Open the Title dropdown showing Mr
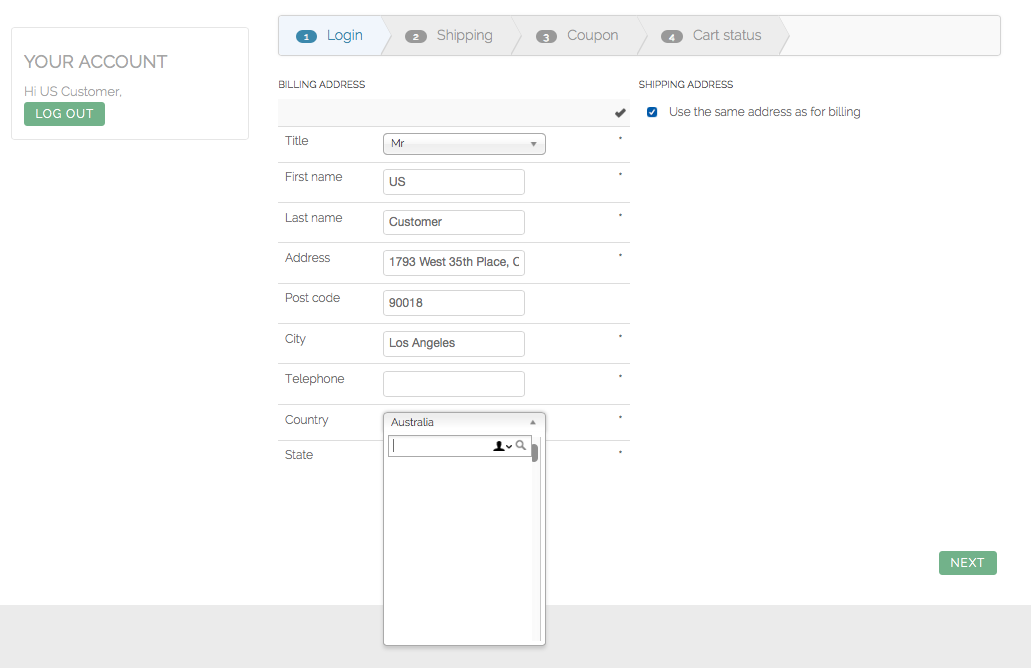The height and width of the screenshot is (668, 1031). click(x=464, y=144)
